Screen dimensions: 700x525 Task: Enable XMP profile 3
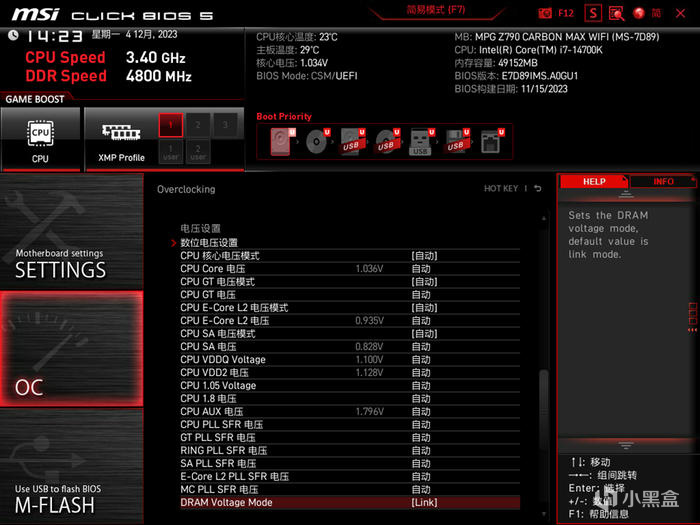[x=225, y=125]
